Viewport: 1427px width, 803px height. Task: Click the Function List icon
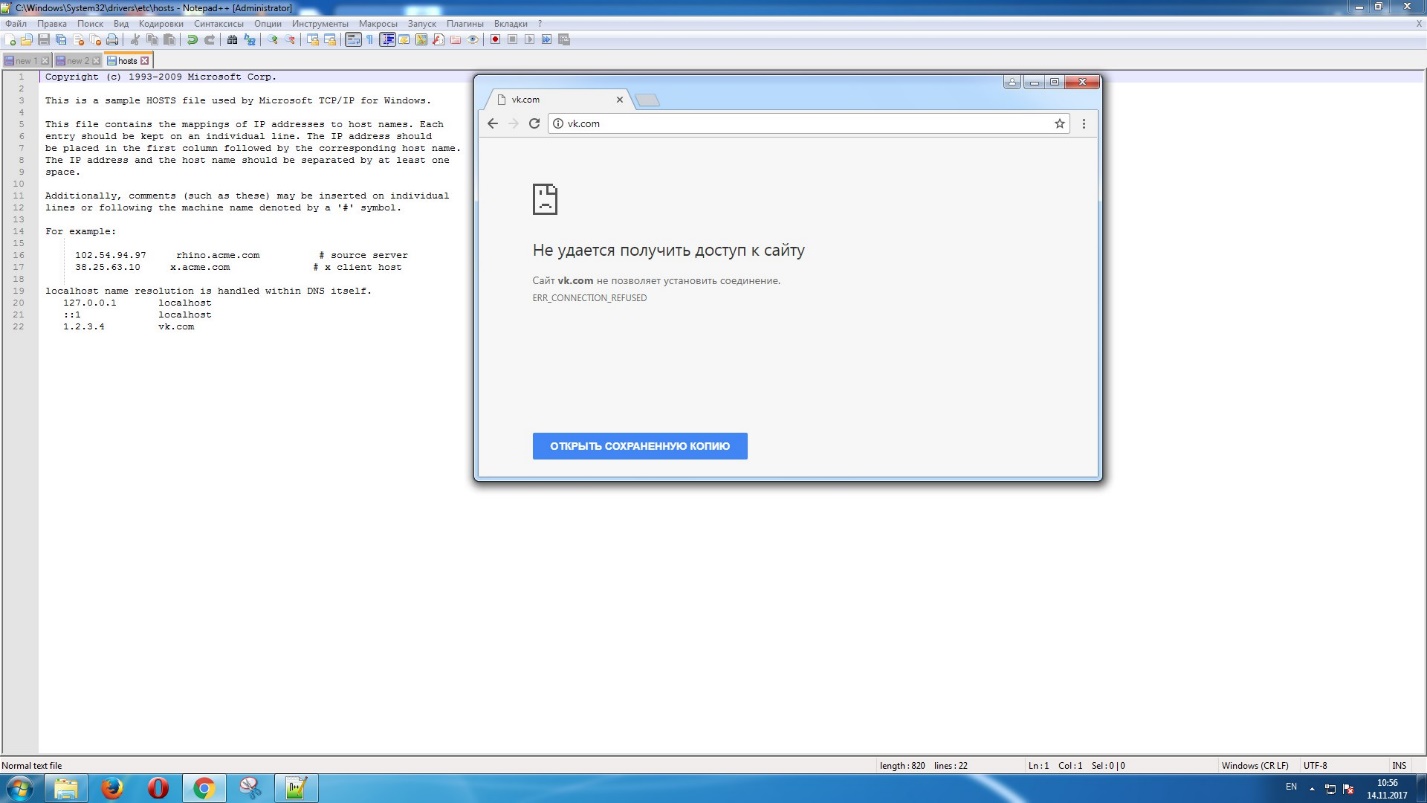click(439, 40)
